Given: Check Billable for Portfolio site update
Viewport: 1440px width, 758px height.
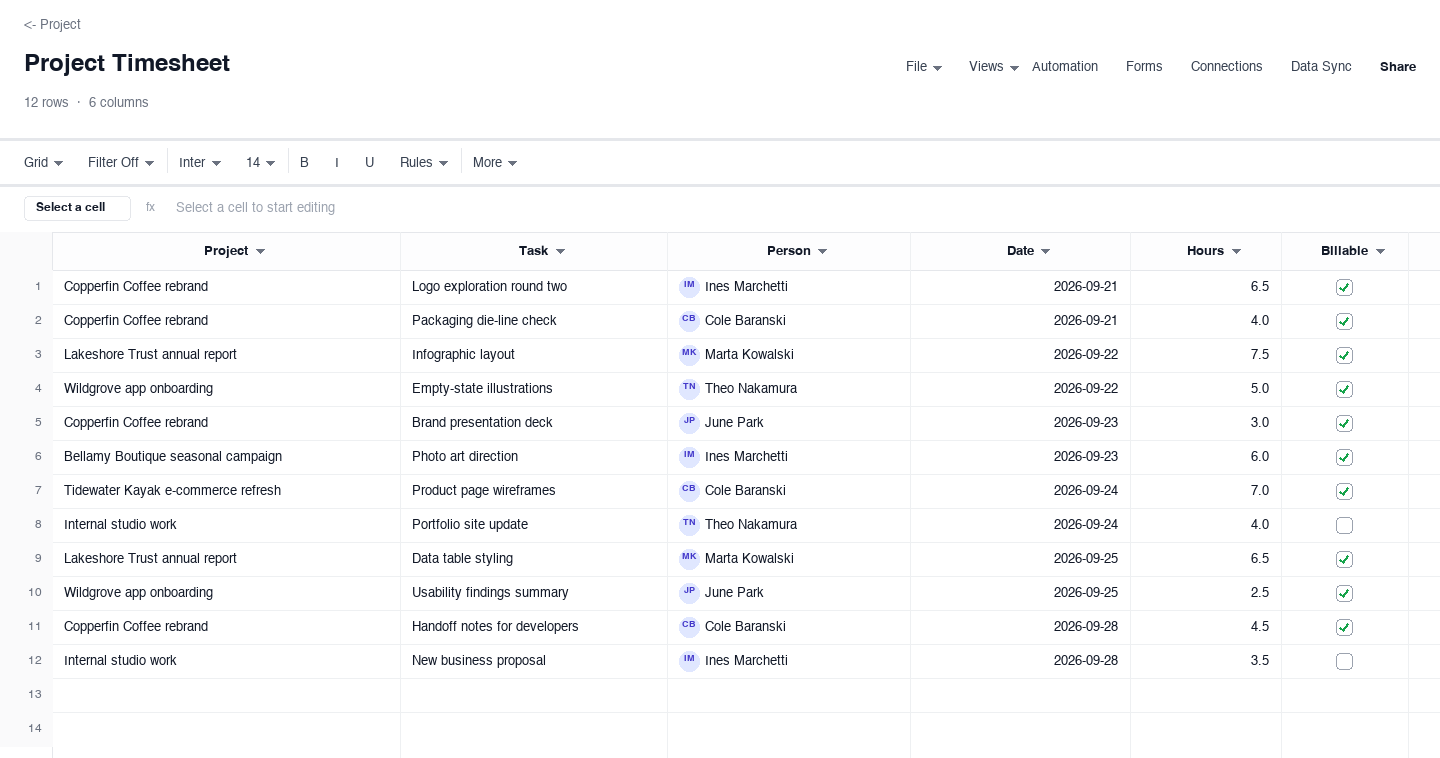Looking at the screenshot, I should click(x=1344, y=525).
